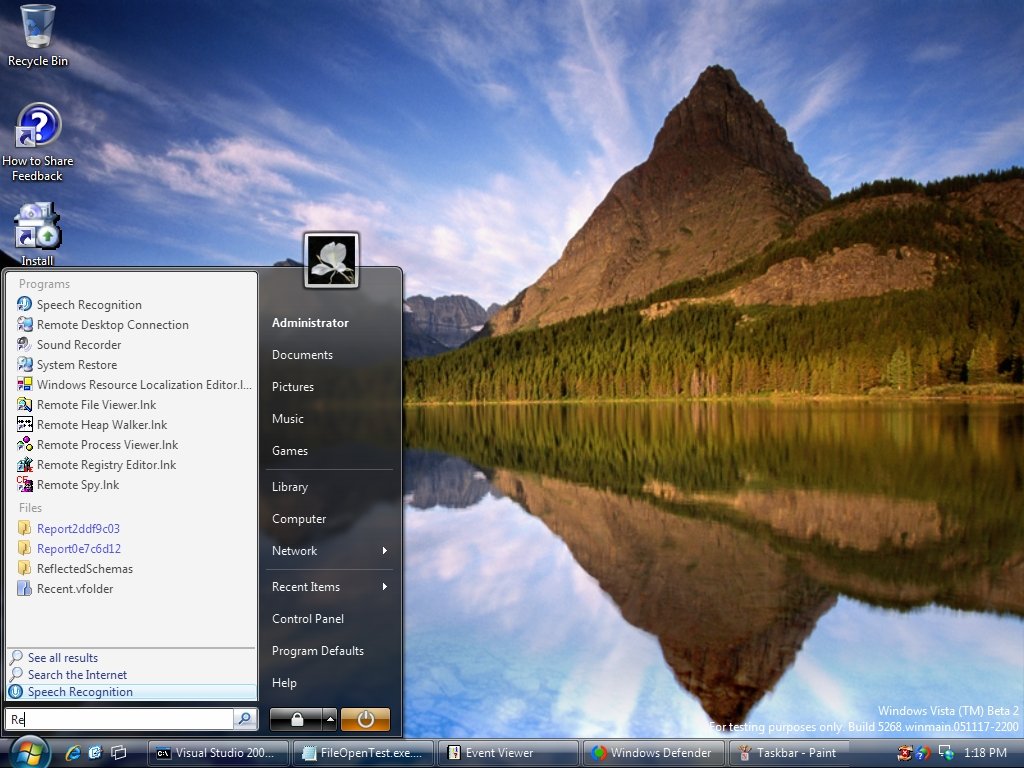Click the Start menu search box
This screenshot has height=768, width=1024.
pos(120,719)
